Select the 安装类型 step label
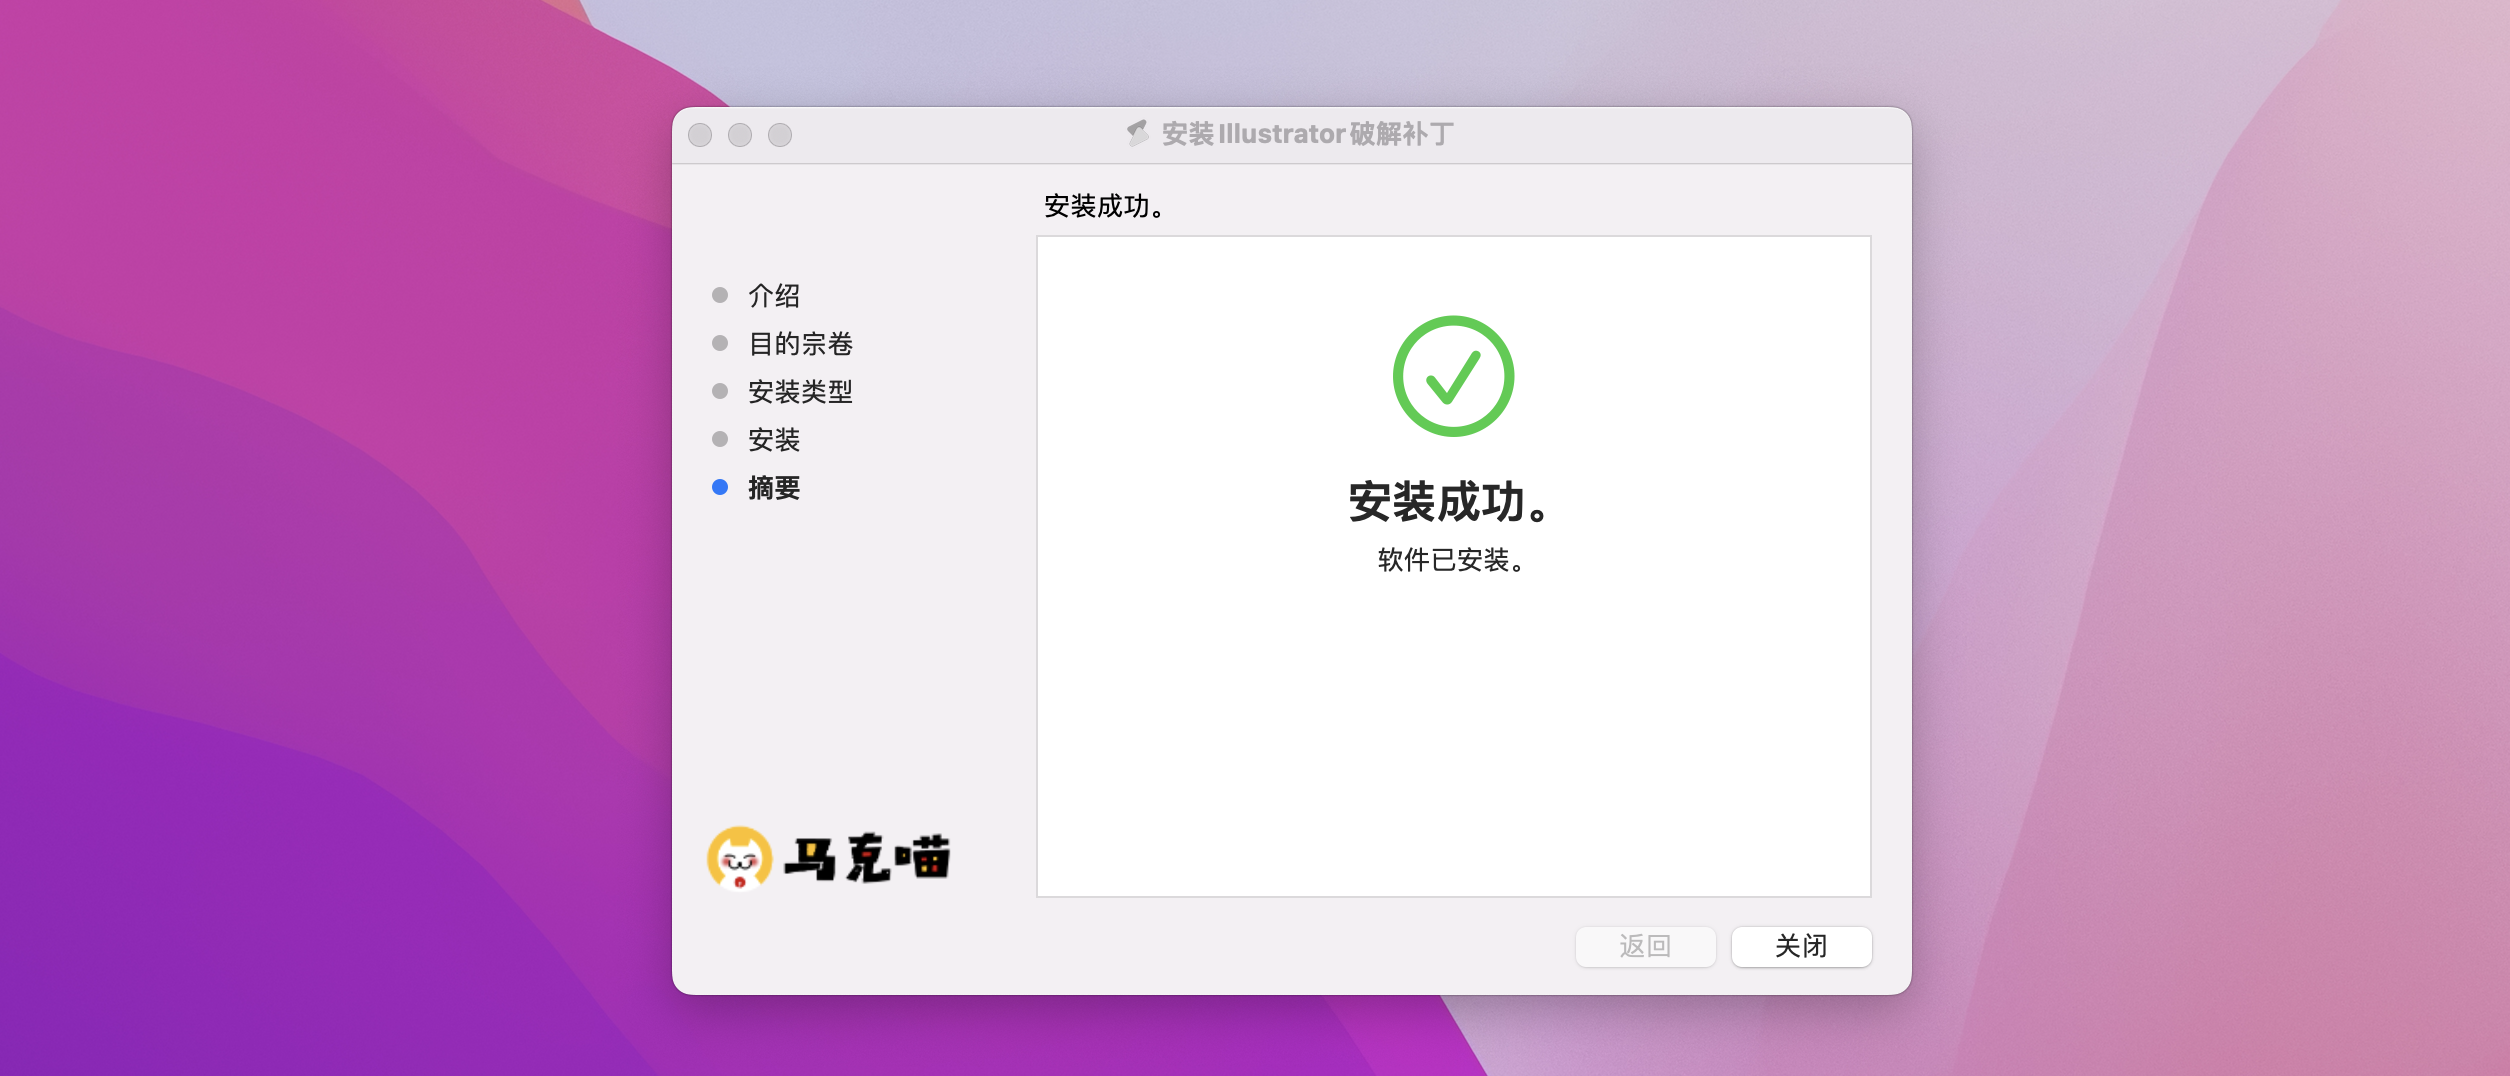Image resolution: width=2510 pixels, height=1076 pixels. click(x=800, y=391)
